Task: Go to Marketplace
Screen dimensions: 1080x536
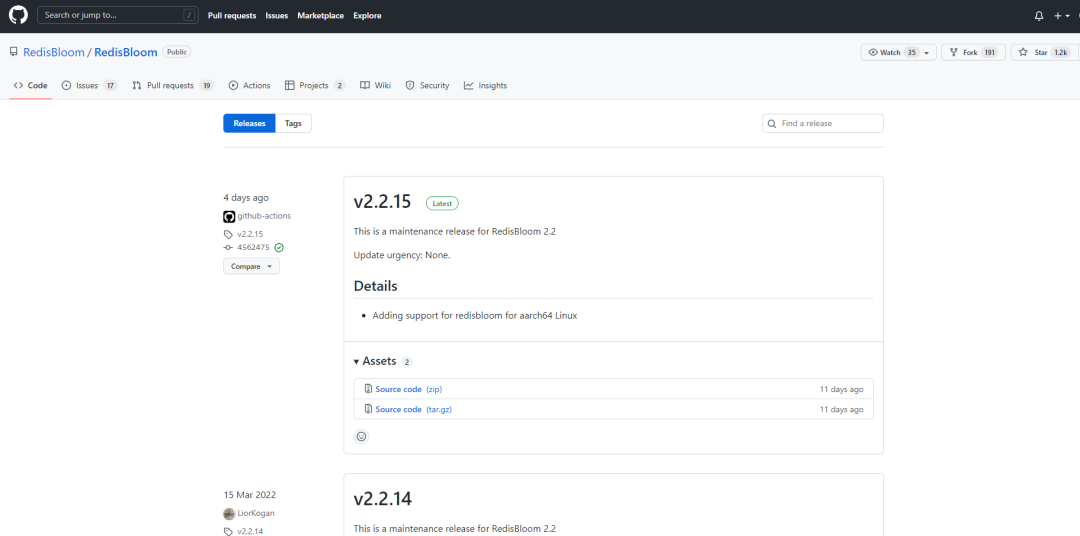Action: click(320, 16)
